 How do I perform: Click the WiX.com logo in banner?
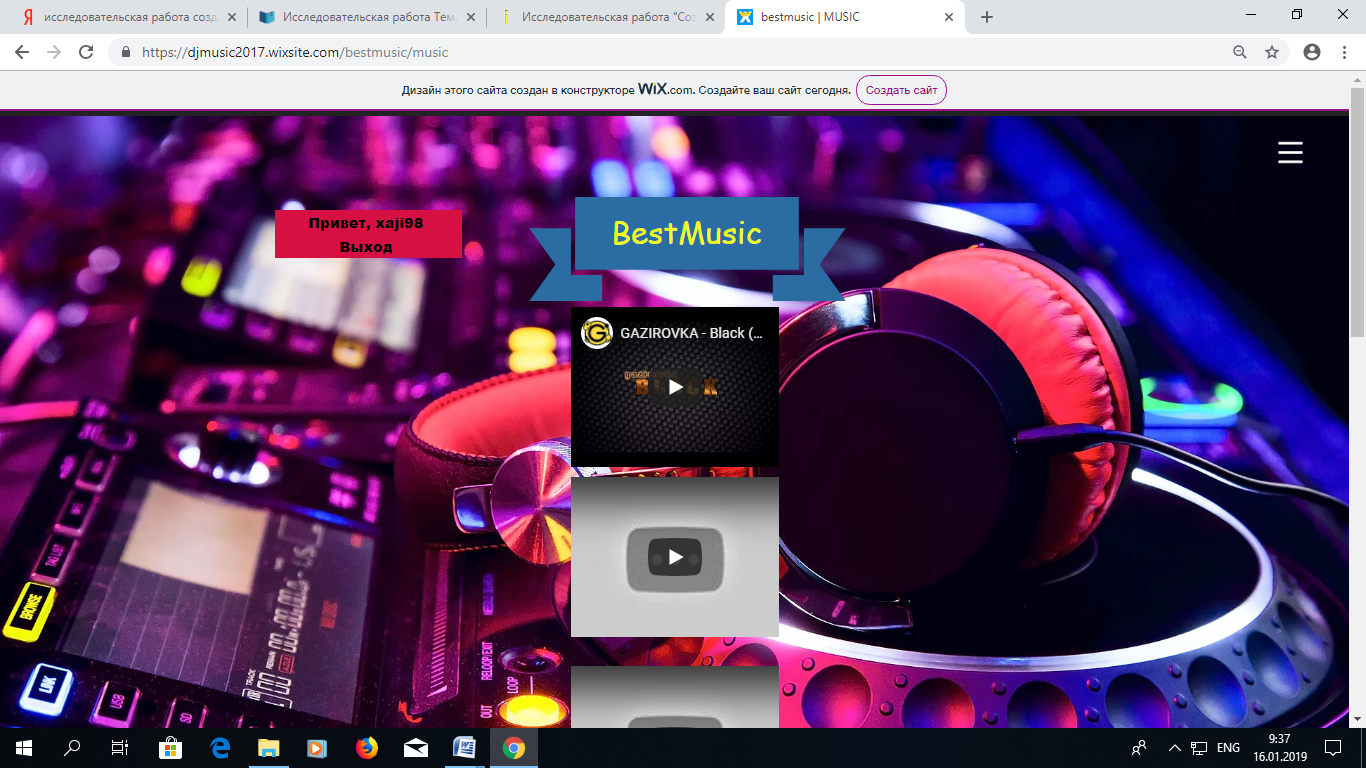(x=665, y=89)
